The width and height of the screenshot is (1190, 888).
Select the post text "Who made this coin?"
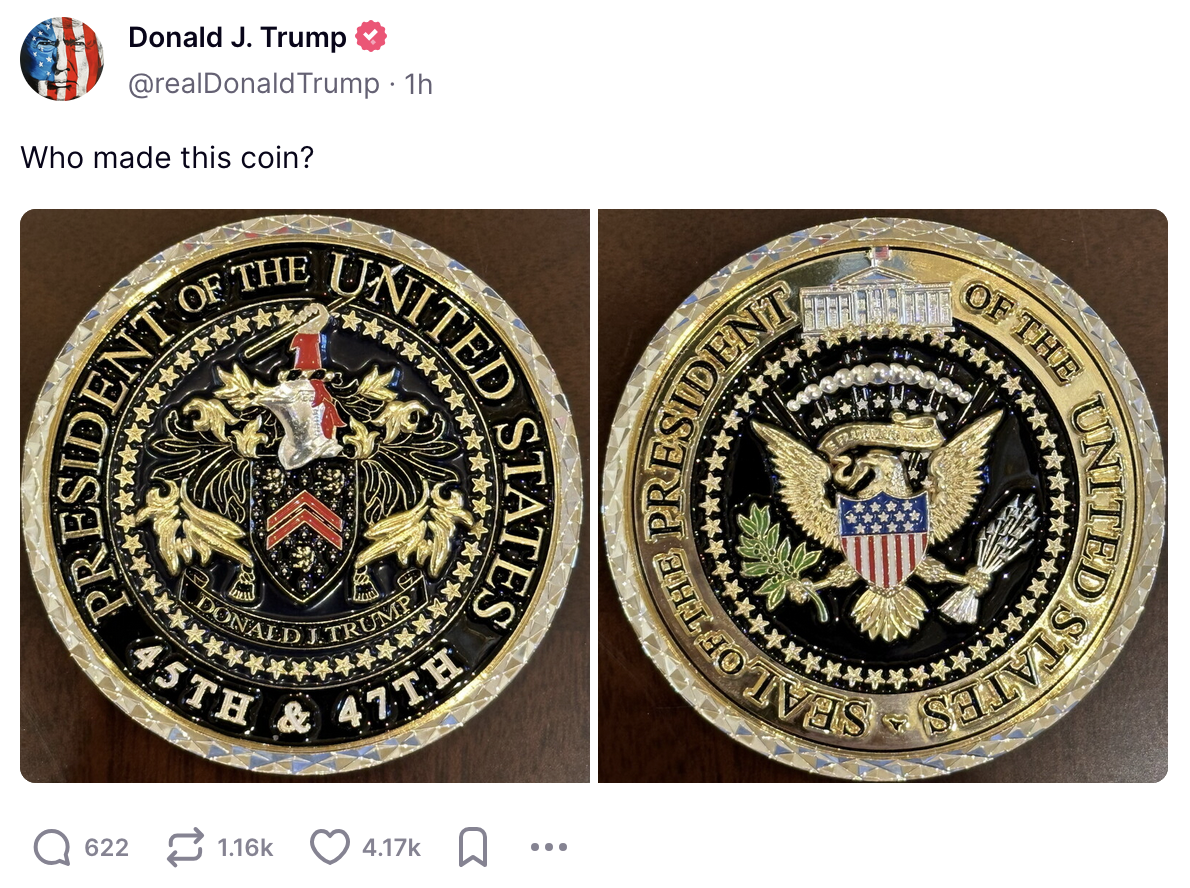(x=167, y=158)
